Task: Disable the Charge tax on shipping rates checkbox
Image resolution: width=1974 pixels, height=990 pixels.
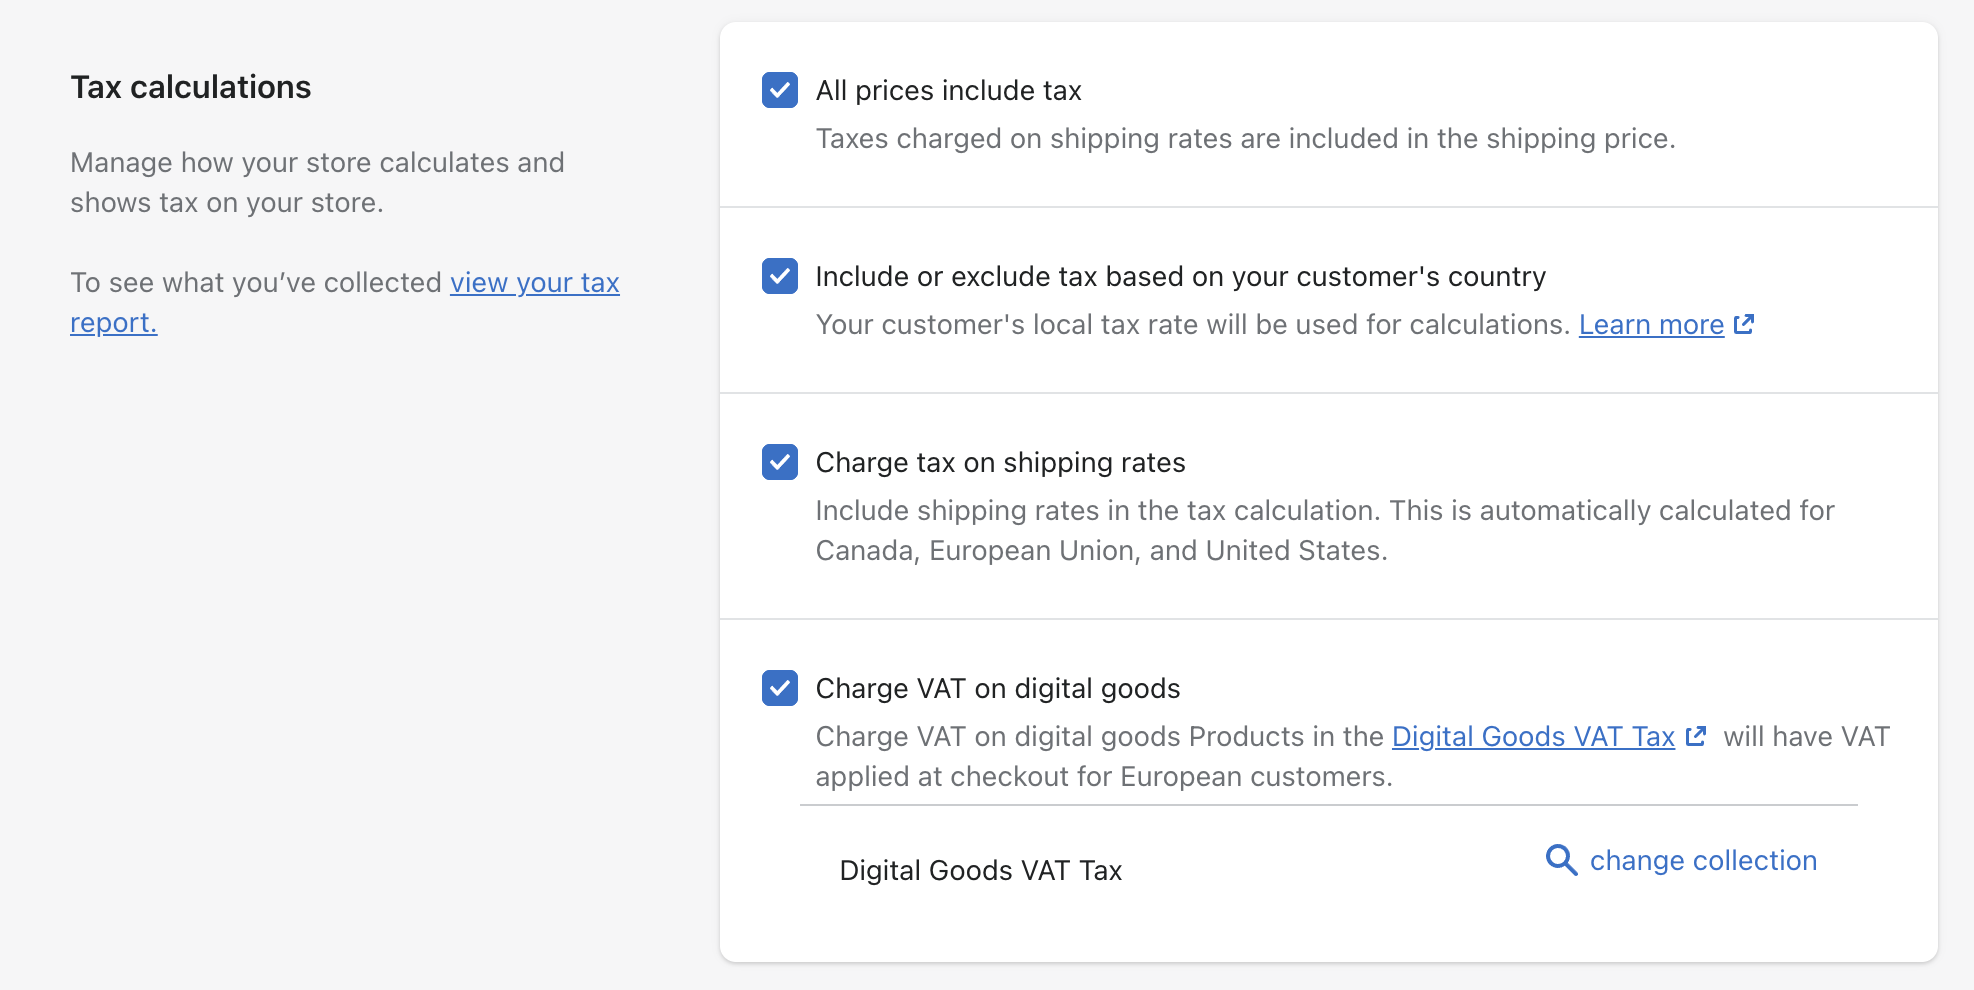Action: [x=779, y=462]
